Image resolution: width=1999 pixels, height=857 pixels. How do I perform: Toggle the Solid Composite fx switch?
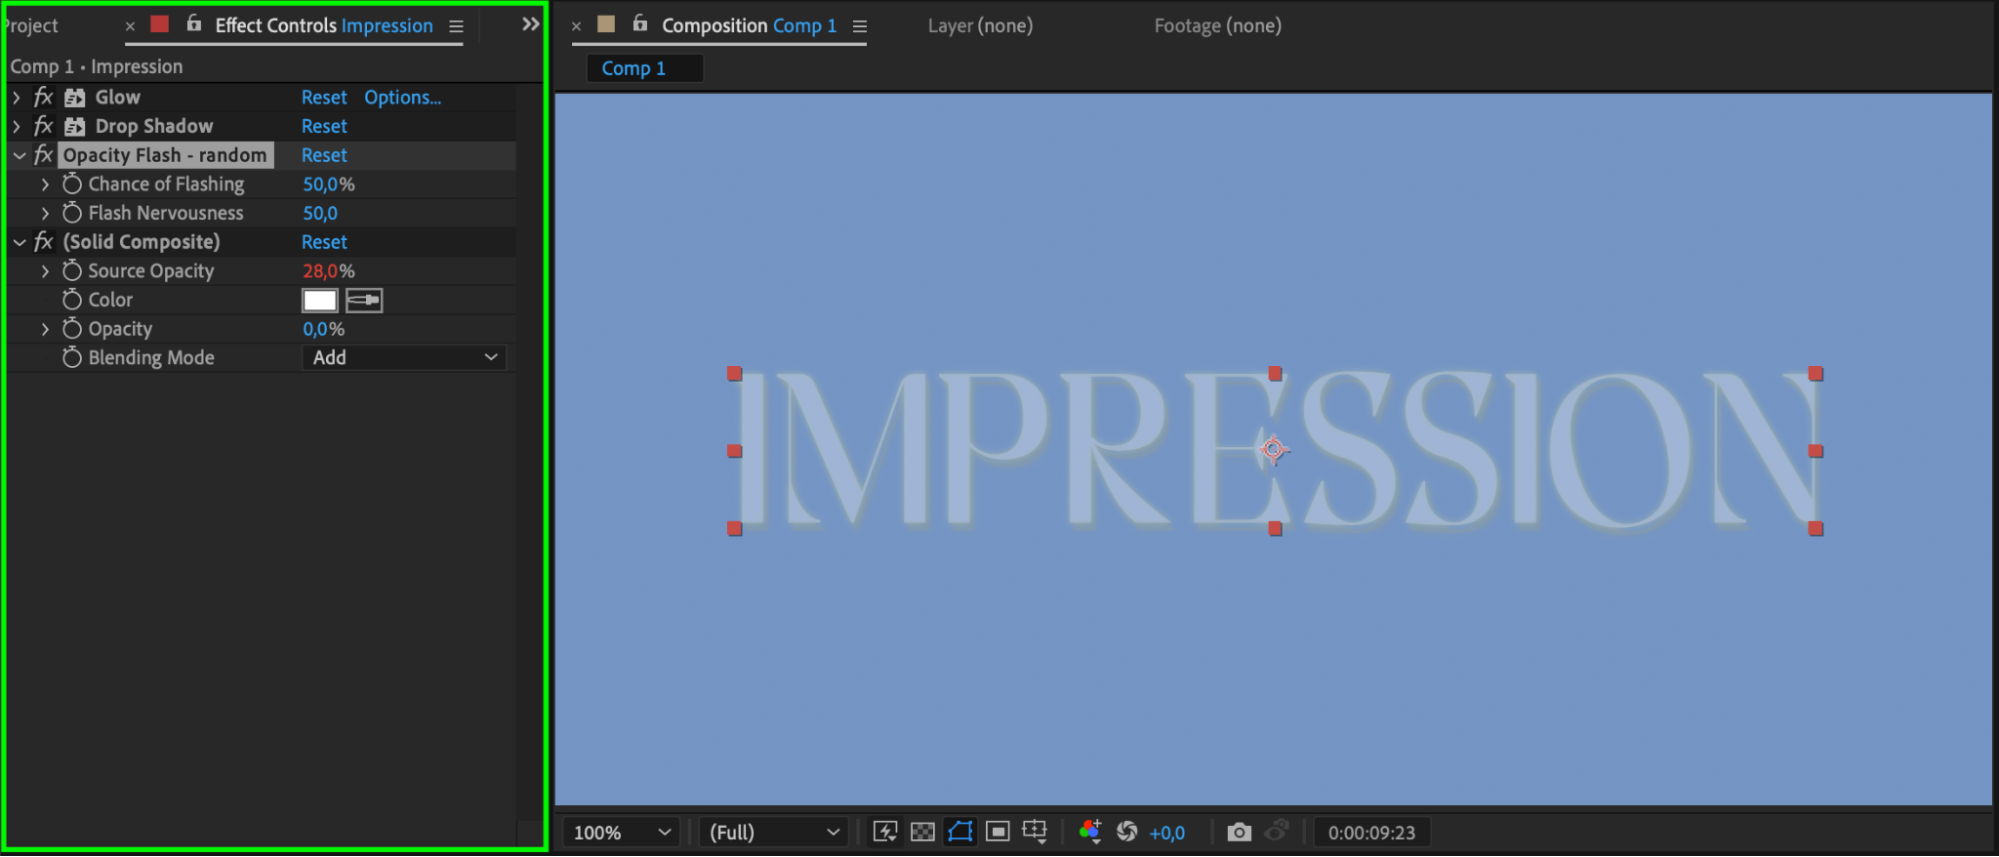tap(43, 242)
